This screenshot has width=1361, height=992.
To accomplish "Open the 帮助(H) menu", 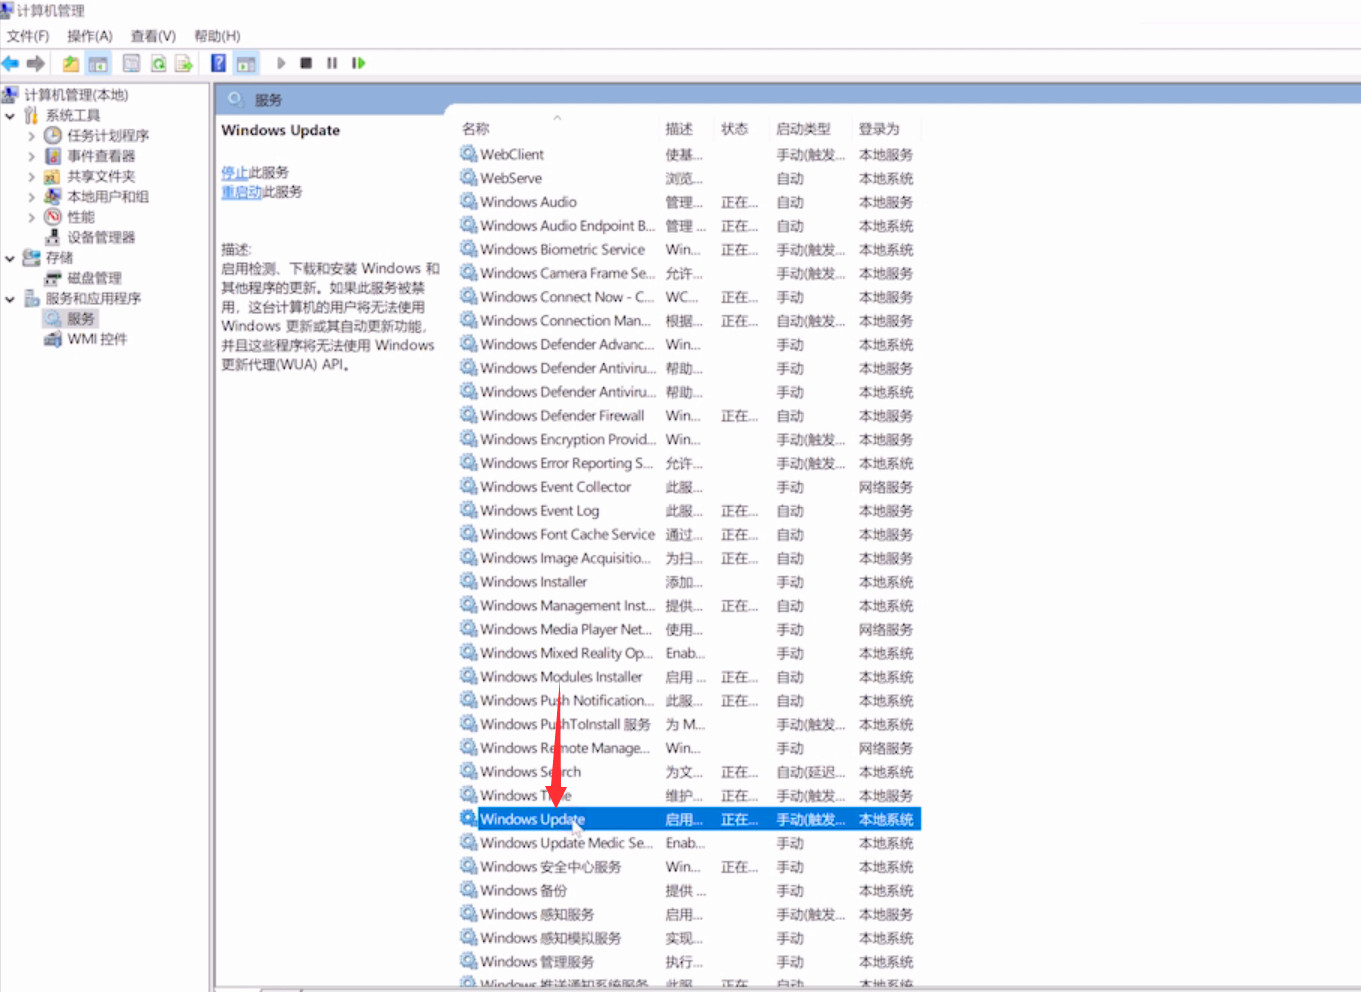I will (217, 36).
